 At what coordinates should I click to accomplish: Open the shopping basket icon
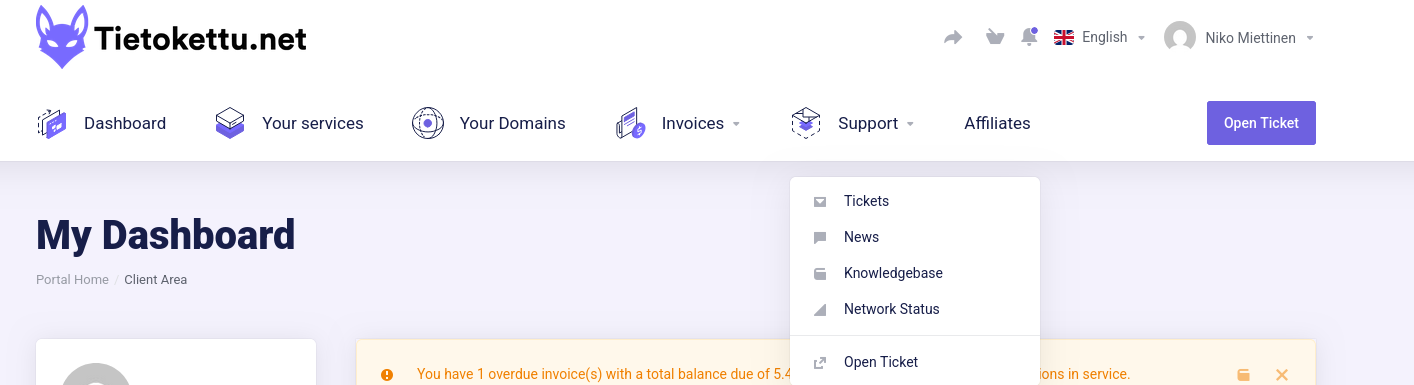pyautogui.click(x=994, y=38)
